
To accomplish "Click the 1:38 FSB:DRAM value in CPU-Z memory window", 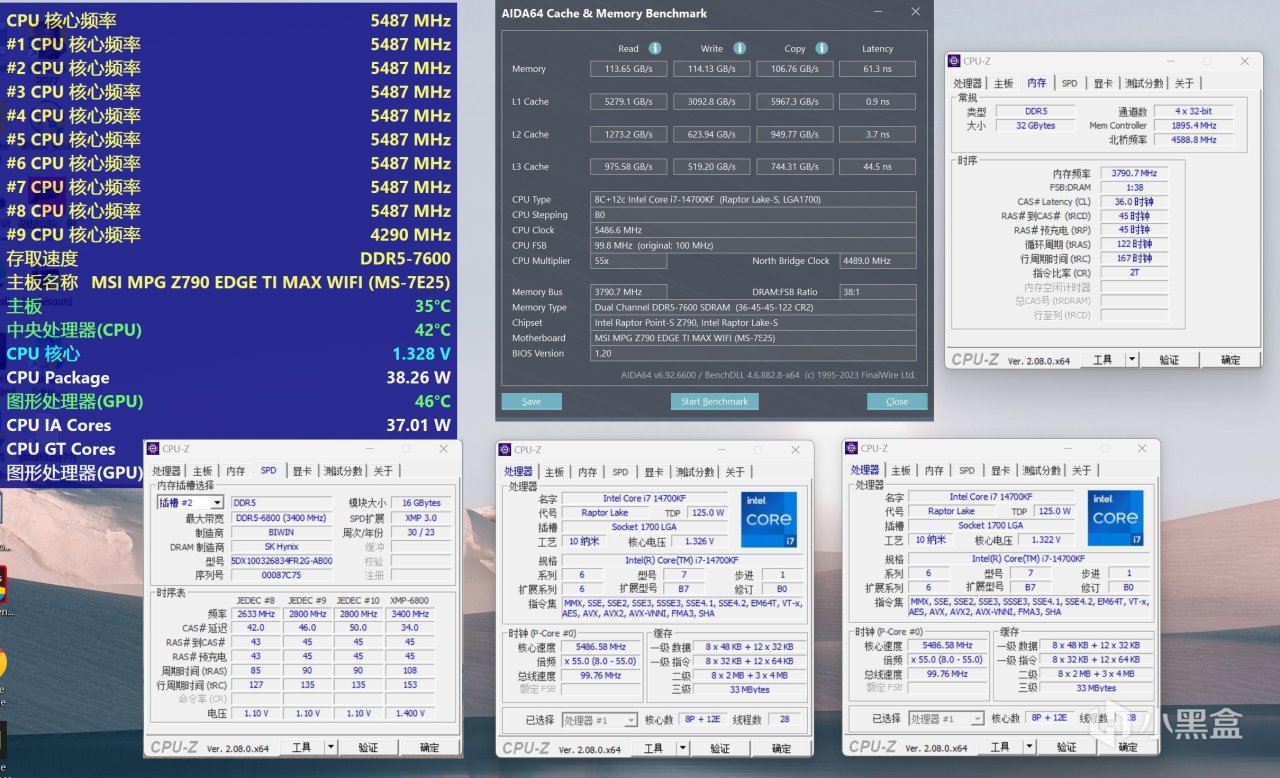I will click(x=1133, y=187).
